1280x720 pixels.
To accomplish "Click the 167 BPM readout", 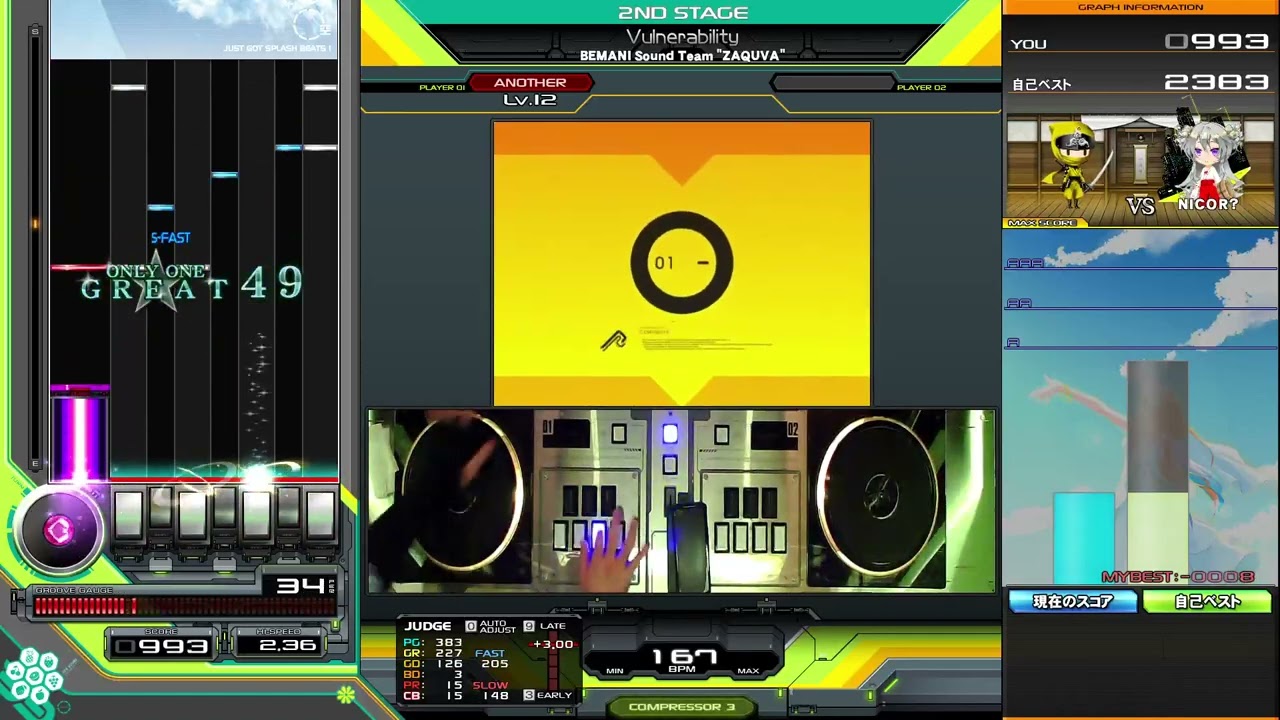I will click(x=684, y=659).
